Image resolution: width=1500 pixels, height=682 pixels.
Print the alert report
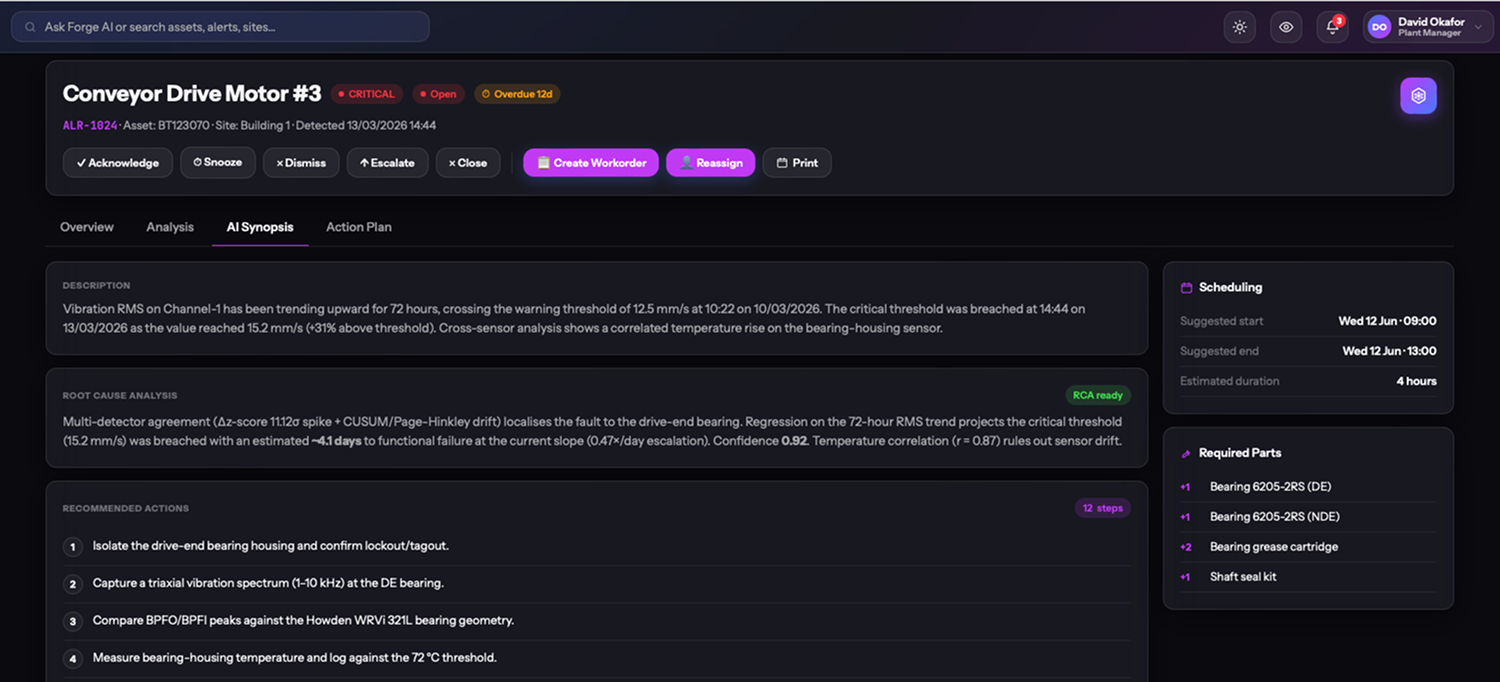[x=797, y=163]
